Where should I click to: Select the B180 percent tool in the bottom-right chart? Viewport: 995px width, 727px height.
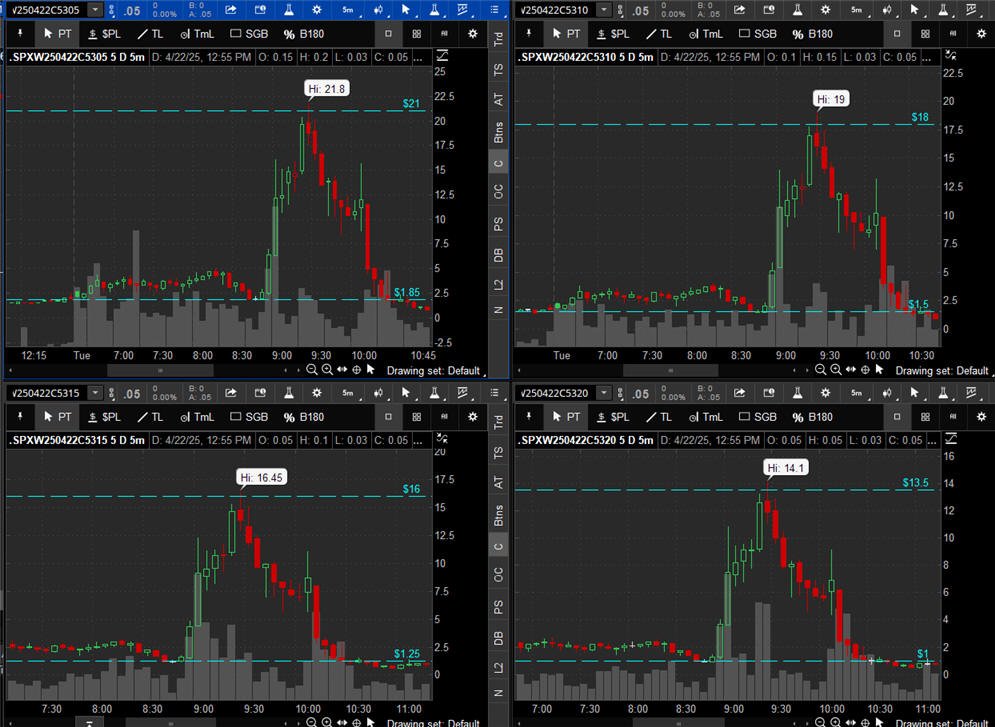(x=810, y=417)
